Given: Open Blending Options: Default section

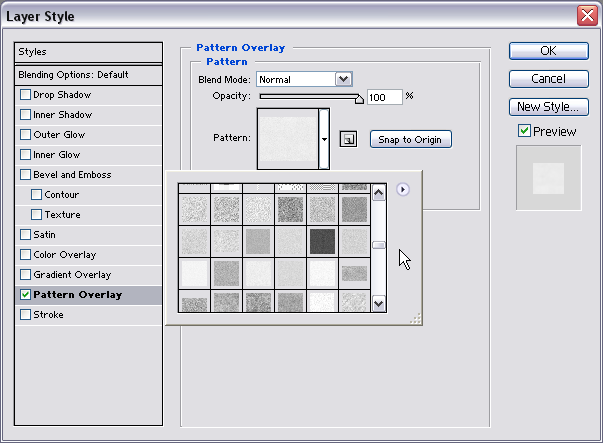Looking at the screenshot, I should (x=88, y=75).
